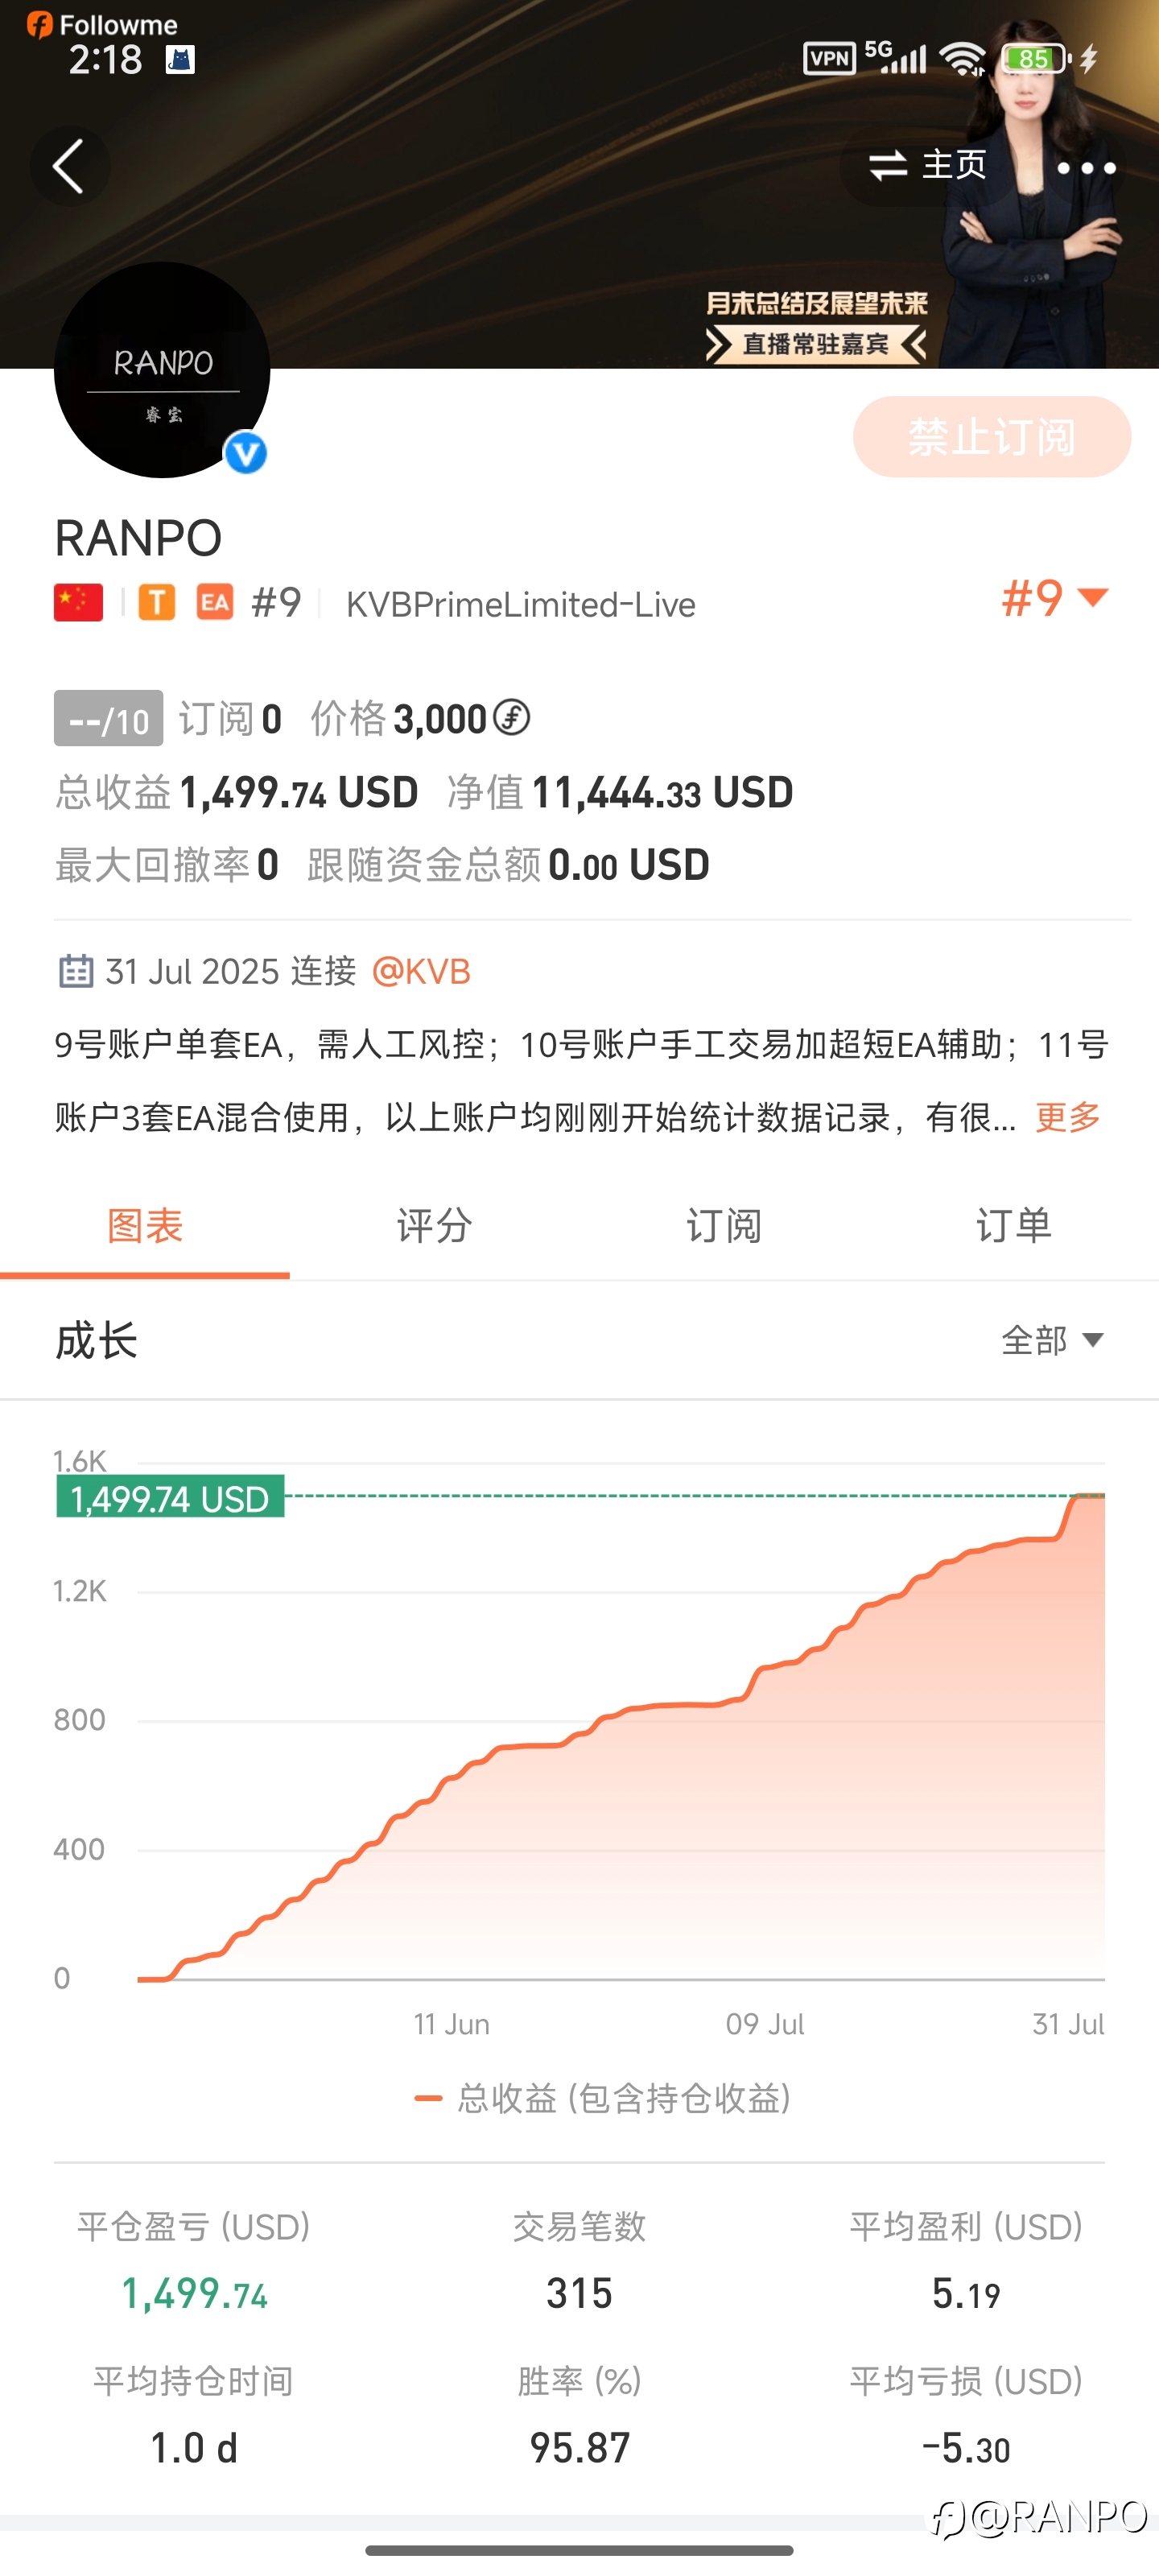
Task: Expand the #9 account dropdown
Action: (x=1055, y=599)
